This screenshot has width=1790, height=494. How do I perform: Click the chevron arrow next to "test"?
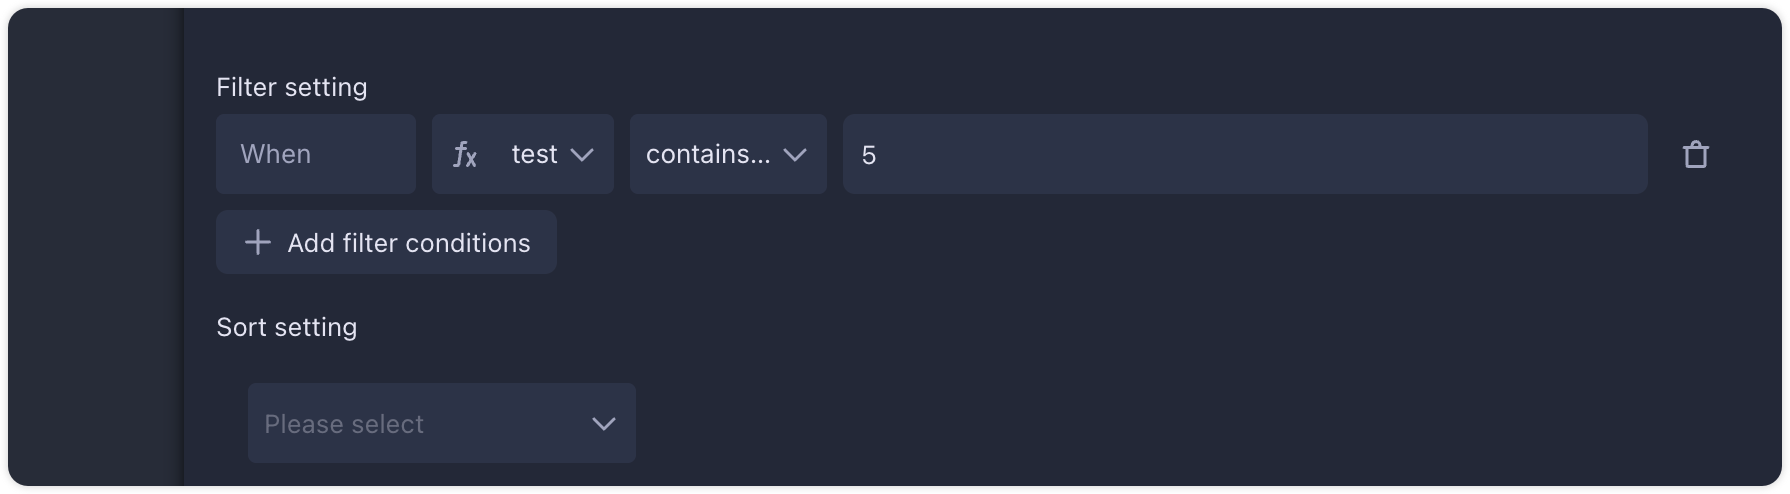pyautogui.click(x=582, y=155)
